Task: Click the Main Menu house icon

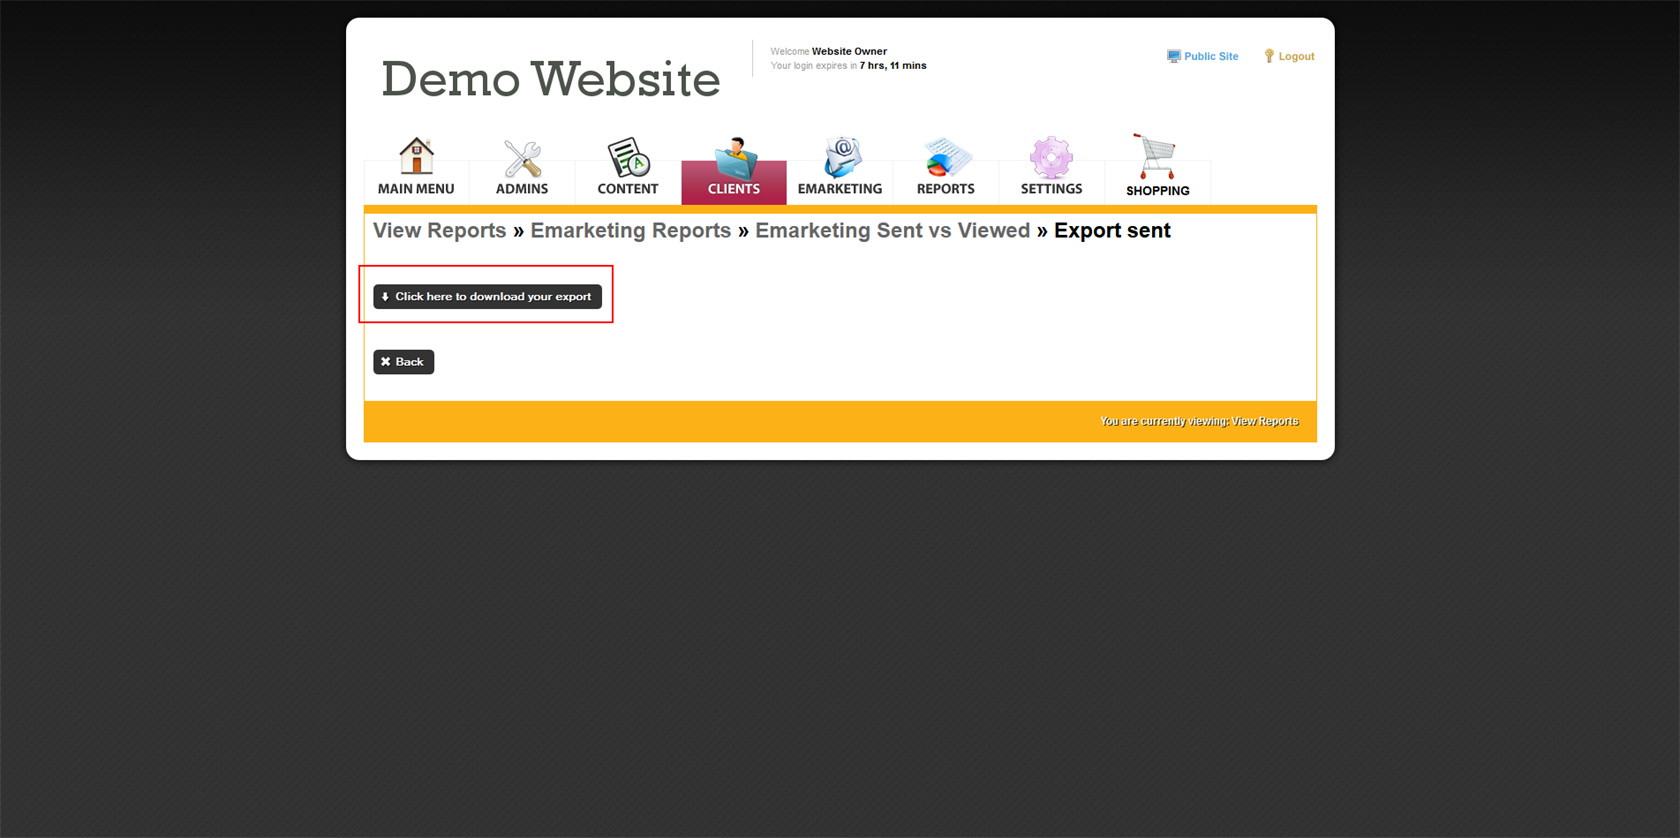Action: coord(416,157)
